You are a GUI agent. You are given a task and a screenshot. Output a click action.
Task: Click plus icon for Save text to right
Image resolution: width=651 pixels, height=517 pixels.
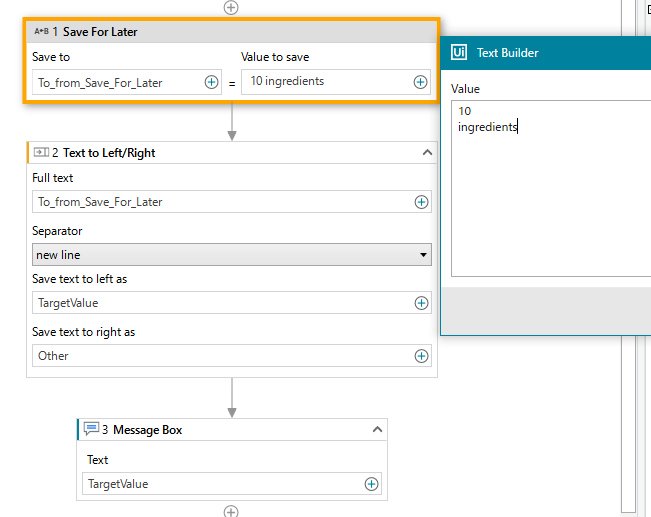tap(422, 355)
